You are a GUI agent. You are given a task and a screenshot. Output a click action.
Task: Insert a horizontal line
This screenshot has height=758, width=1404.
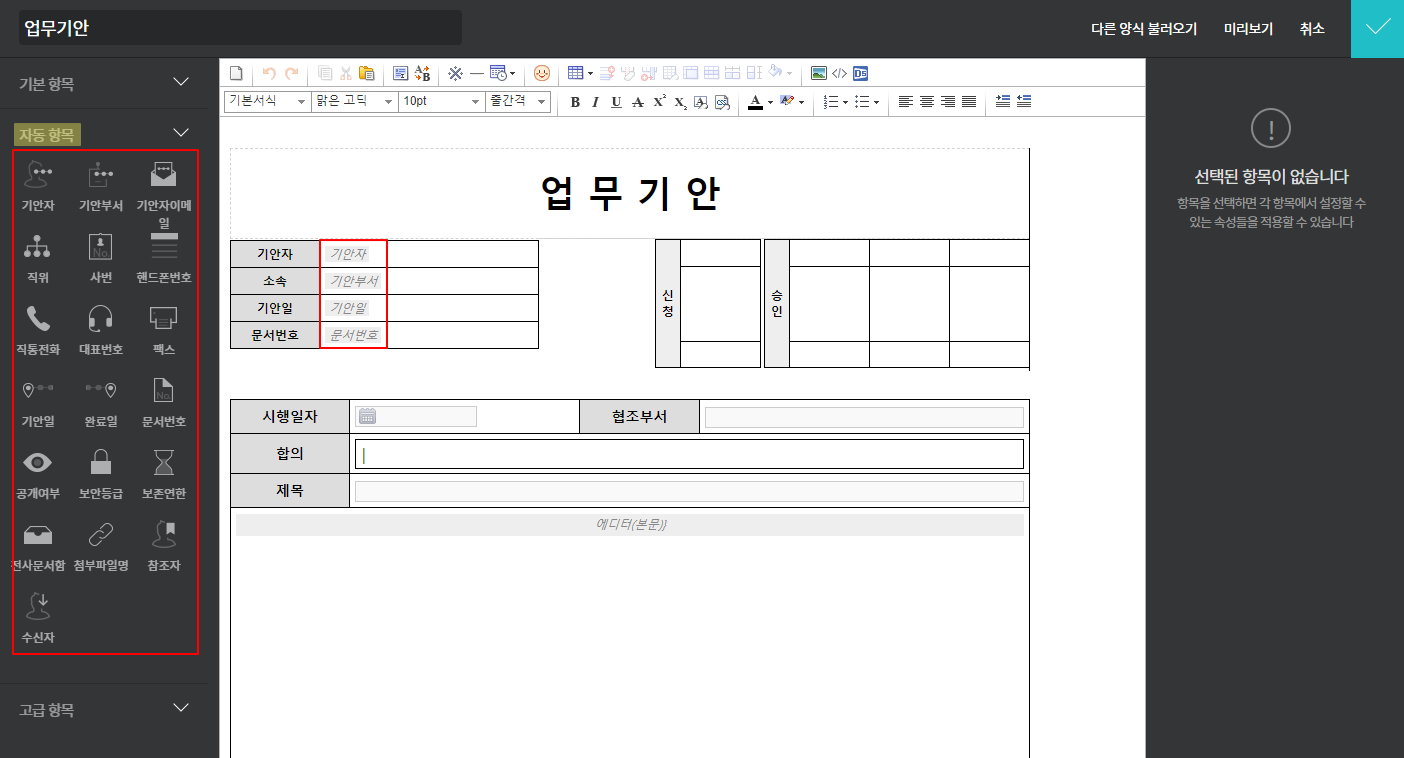(477, 73)
